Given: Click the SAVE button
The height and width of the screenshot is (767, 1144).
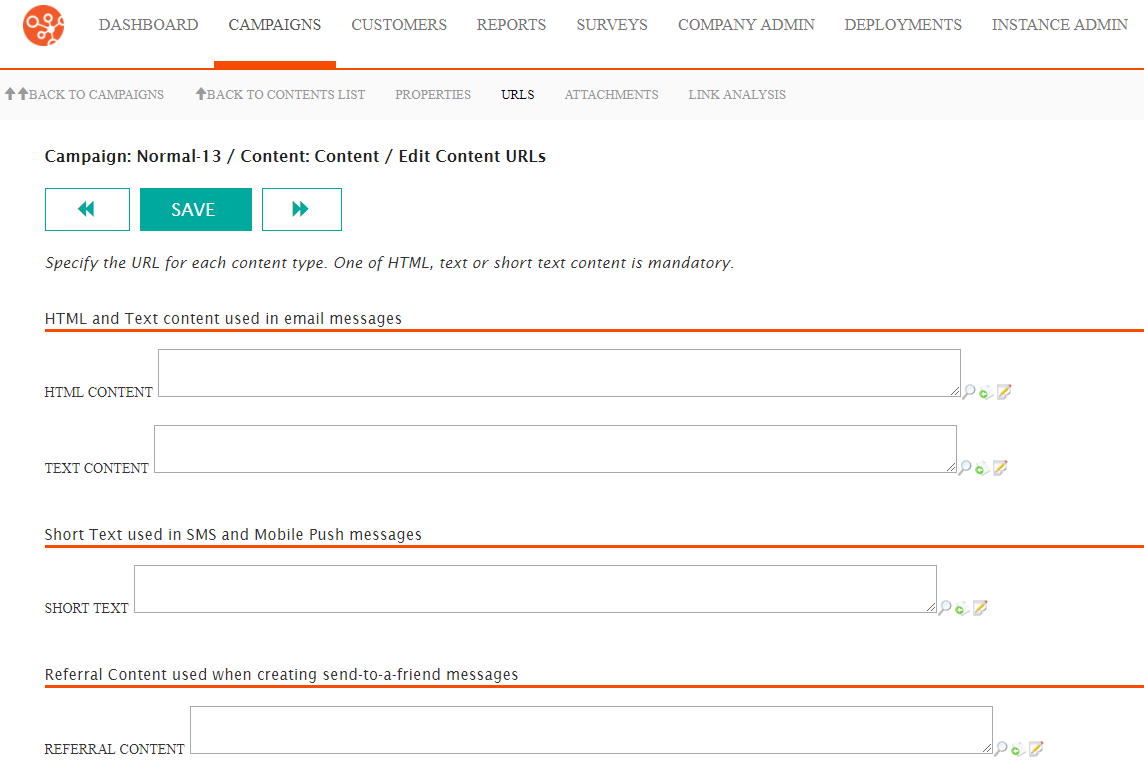Looking at the screenshot, I should [x=196, y=209].
